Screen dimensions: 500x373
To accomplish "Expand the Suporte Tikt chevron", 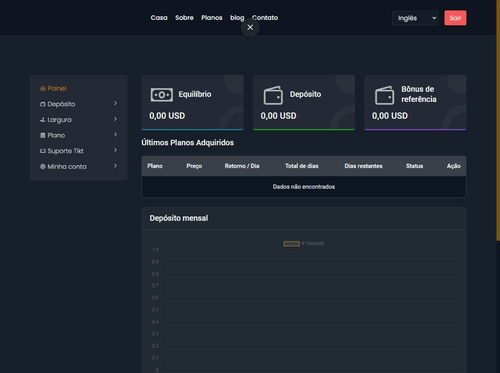I will pyautogui.click(x=115, y=150).
